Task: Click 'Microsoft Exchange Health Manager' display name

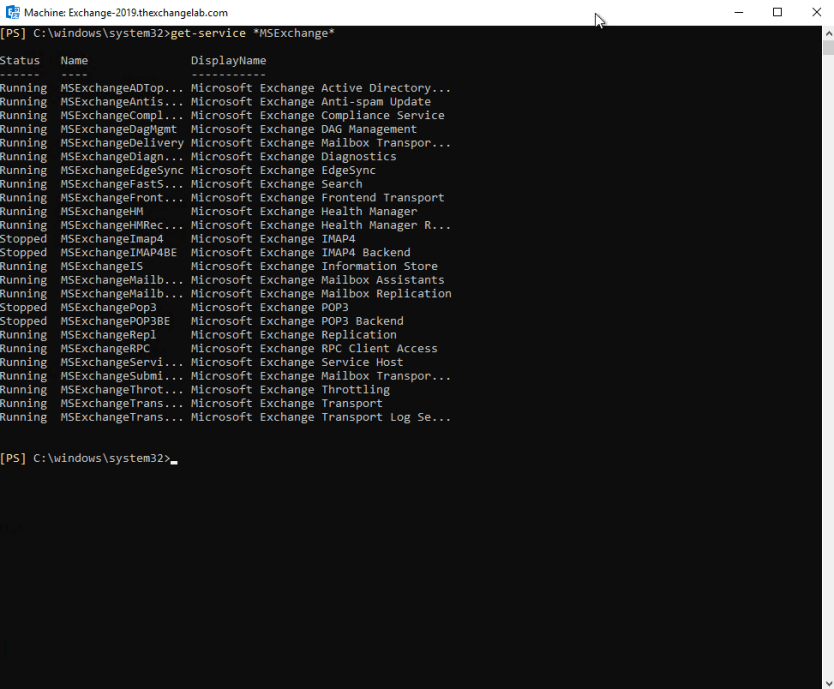Action: [304, 212]
